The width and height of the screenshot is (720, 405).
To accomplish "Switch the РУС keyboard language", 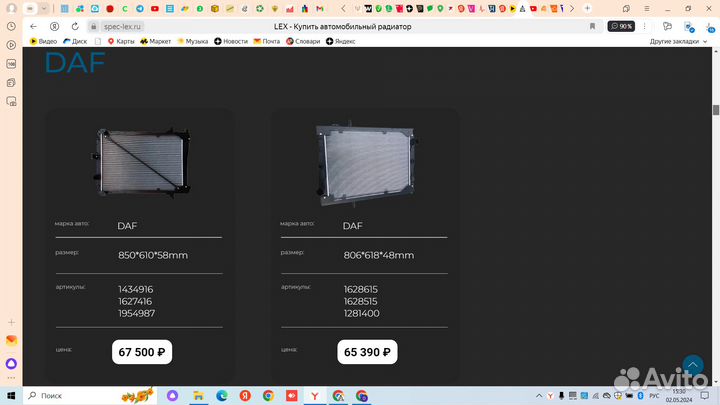I will pyautogui.click(x=654, y=396).
